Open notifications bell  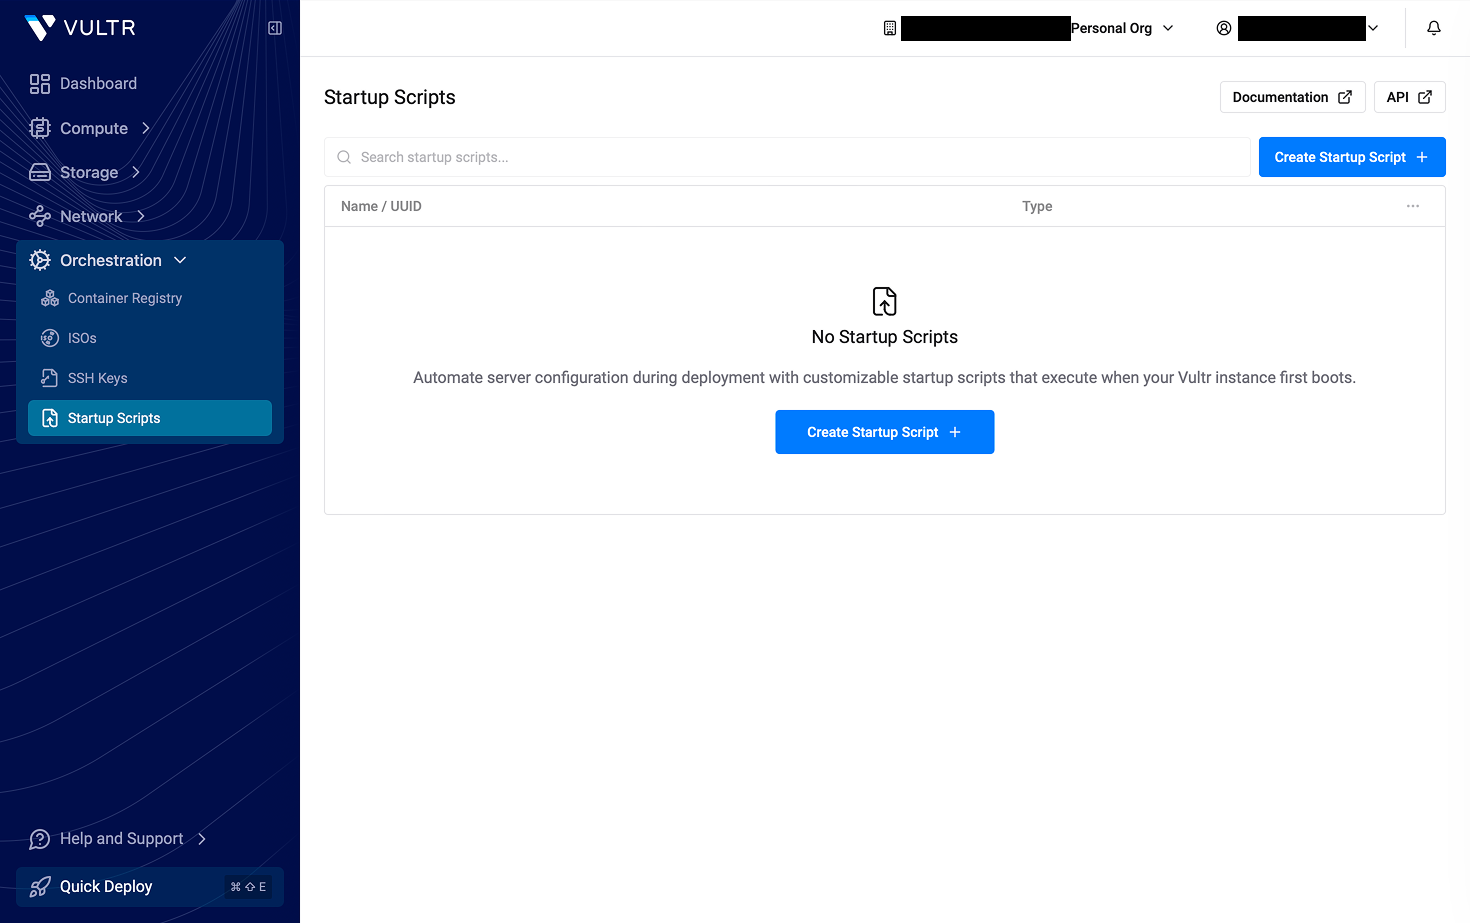1434,28
